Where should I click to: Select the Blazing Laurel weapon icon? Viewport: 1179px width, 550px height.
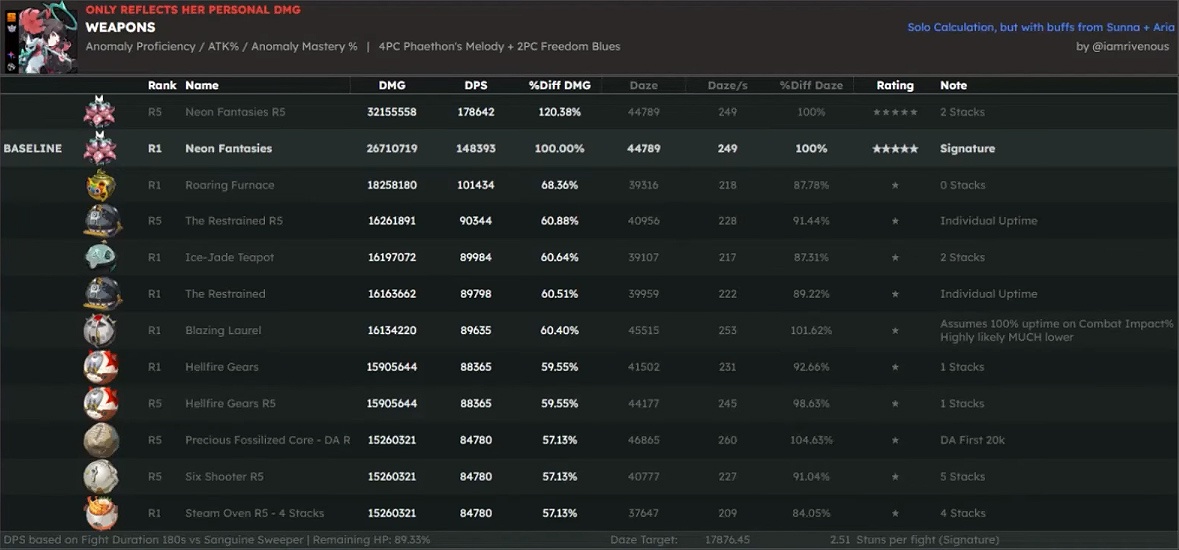click(100, 330)
